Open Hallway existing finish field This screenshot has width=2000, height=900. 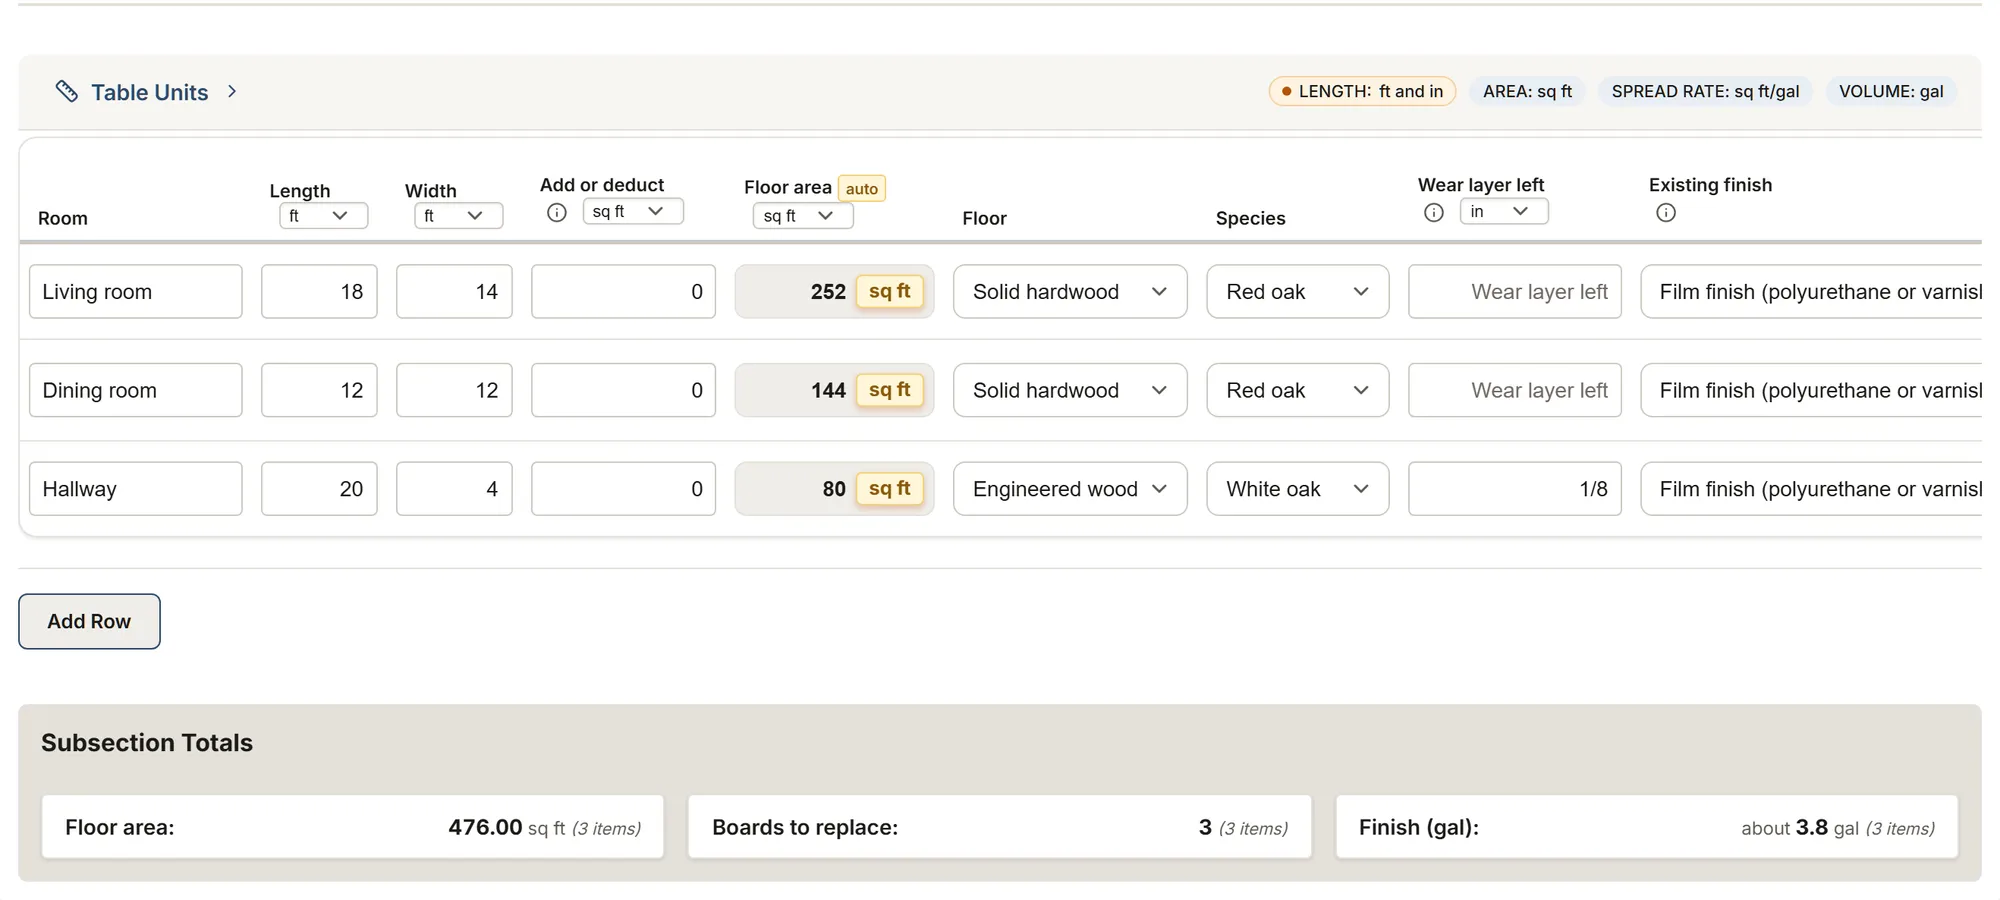1812,489
